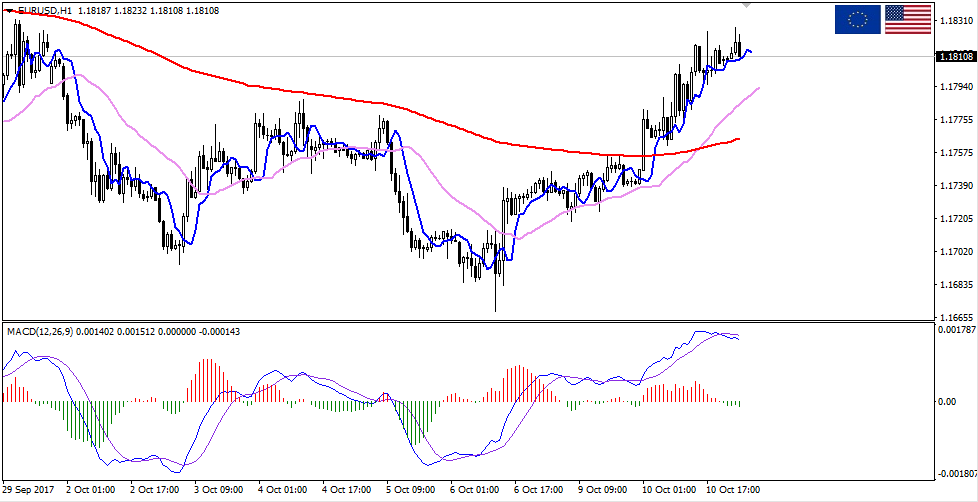Click the grey chart shift marker at top
Viewport: 978px width, 502px height.
[x=747, y=5]
